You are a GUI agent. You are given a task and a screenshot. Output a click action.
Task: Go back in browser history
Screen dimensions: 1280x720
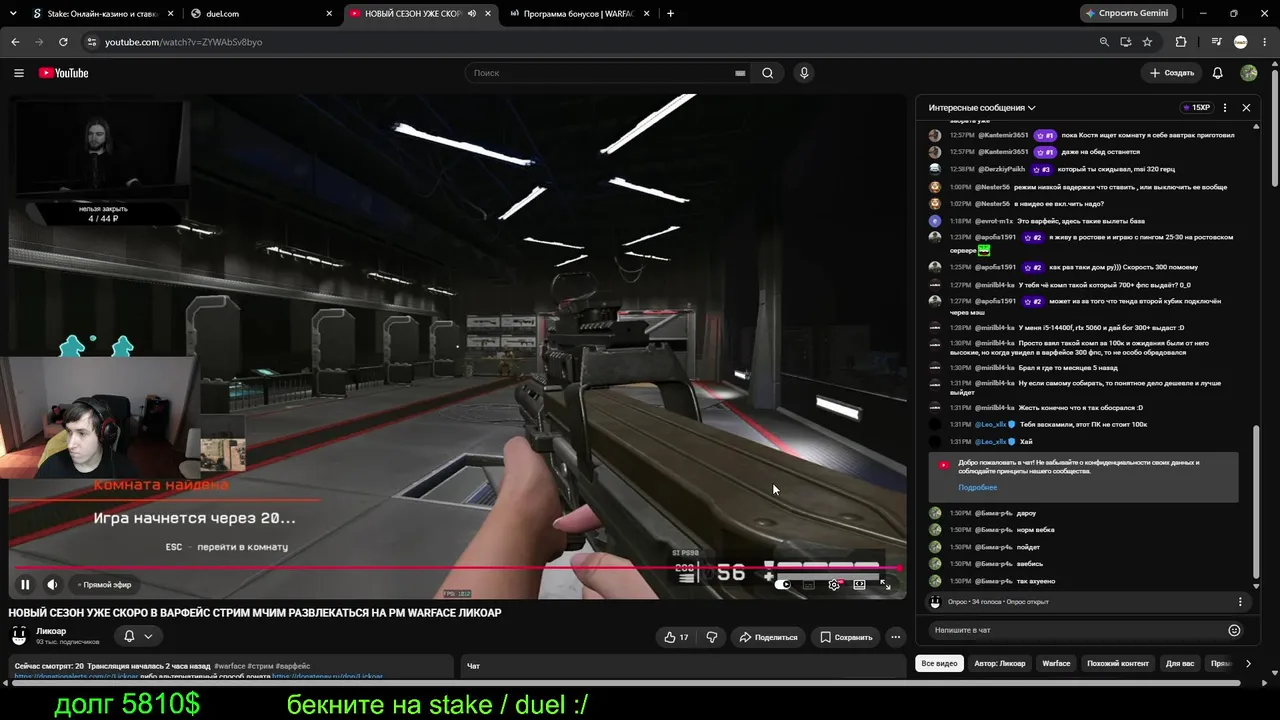(15, 42)
